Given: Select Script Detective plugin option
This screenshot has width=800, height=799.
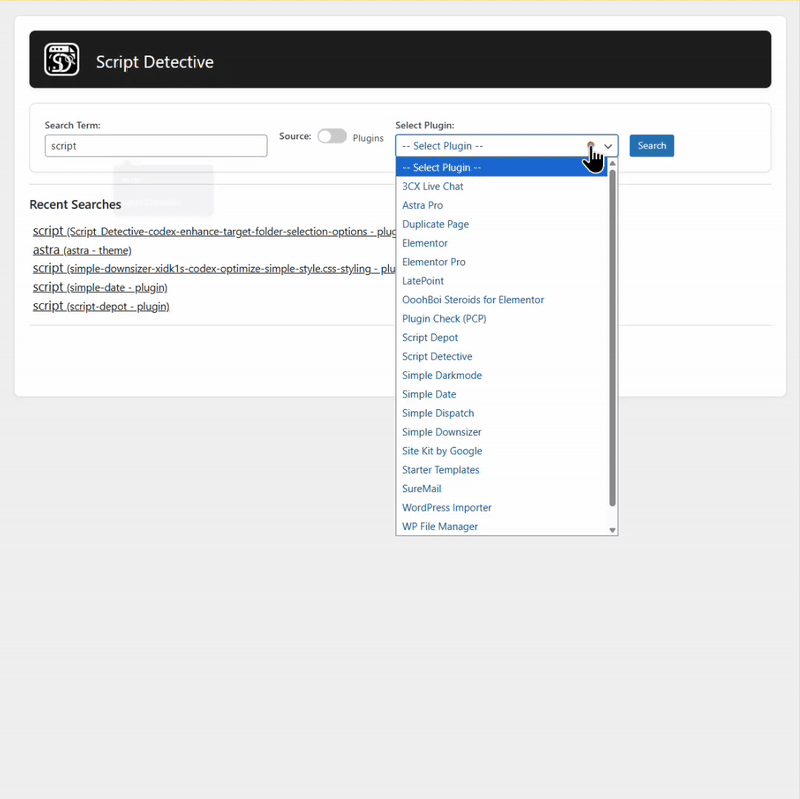Looking at the screenshot, I should pos(502,356).
